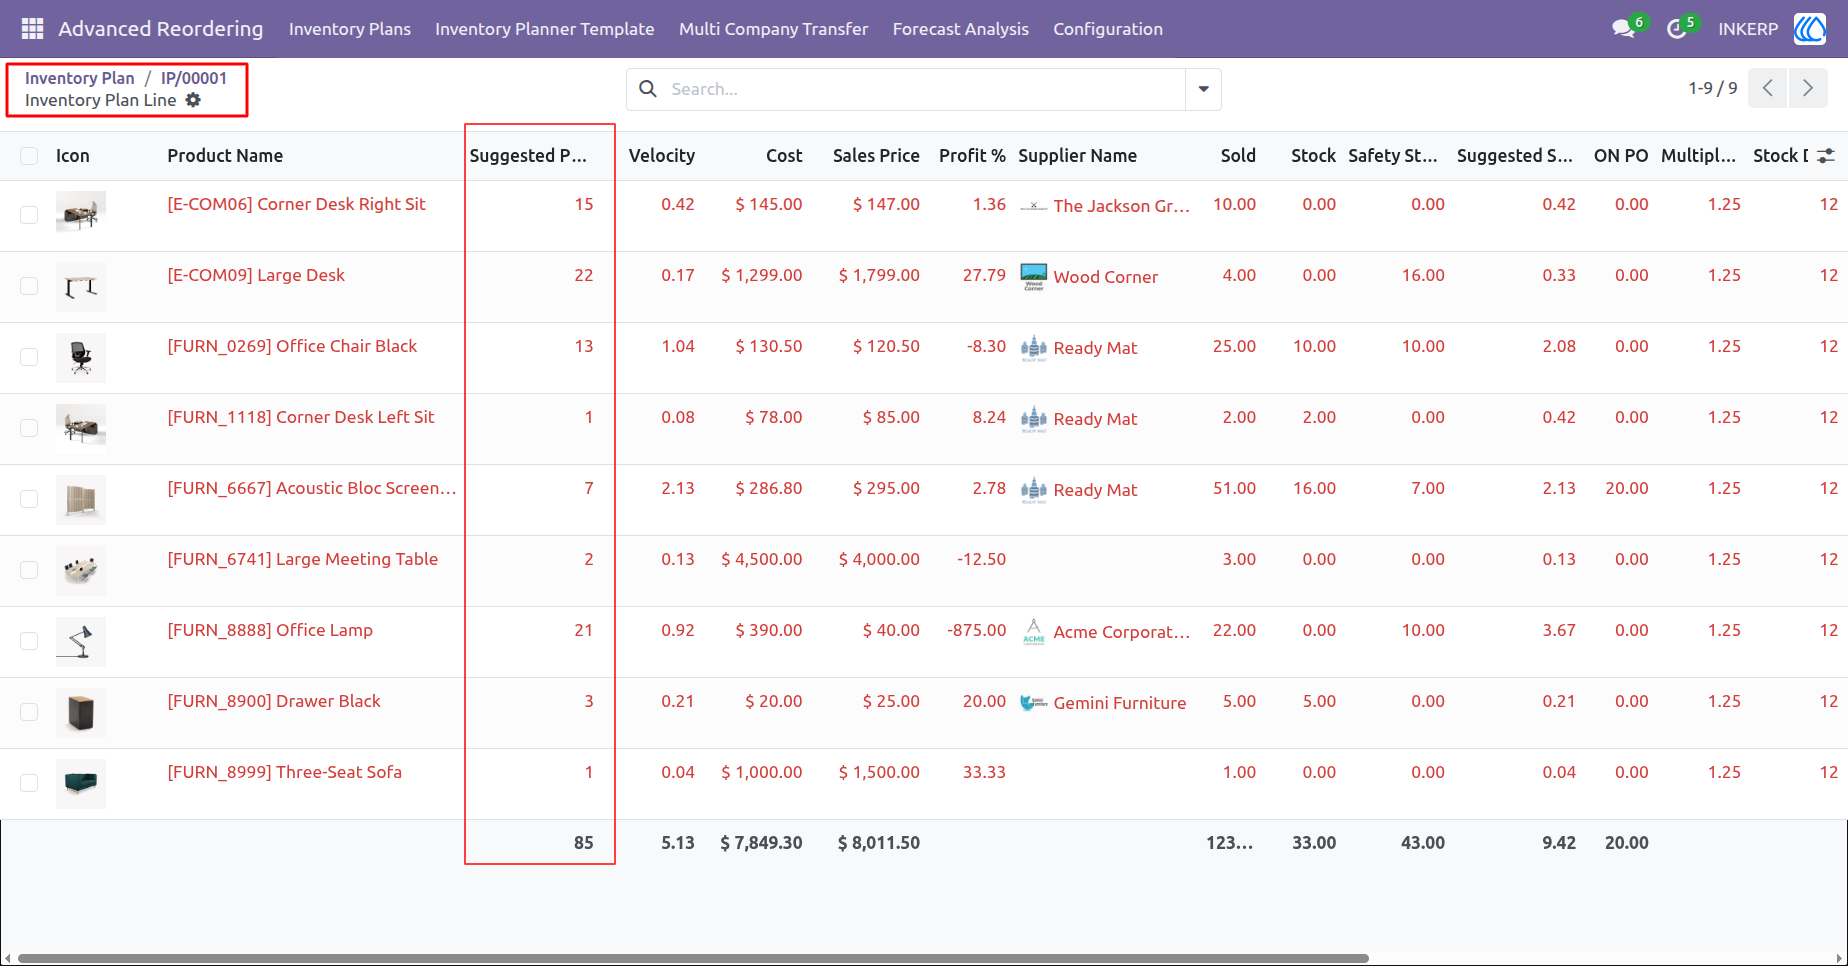The width and height of the screenshot is (1848, 966).
Task: Expand the search options dropdown arrow
Action: [x=1203, y=89]
